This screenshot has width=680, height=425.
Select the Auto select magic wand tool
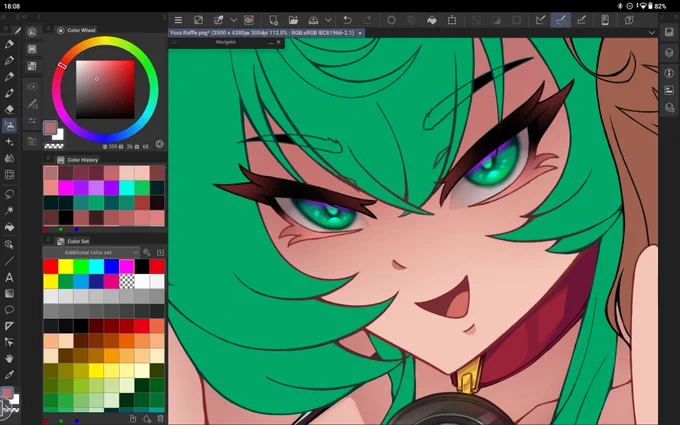(x=9, y=210)
